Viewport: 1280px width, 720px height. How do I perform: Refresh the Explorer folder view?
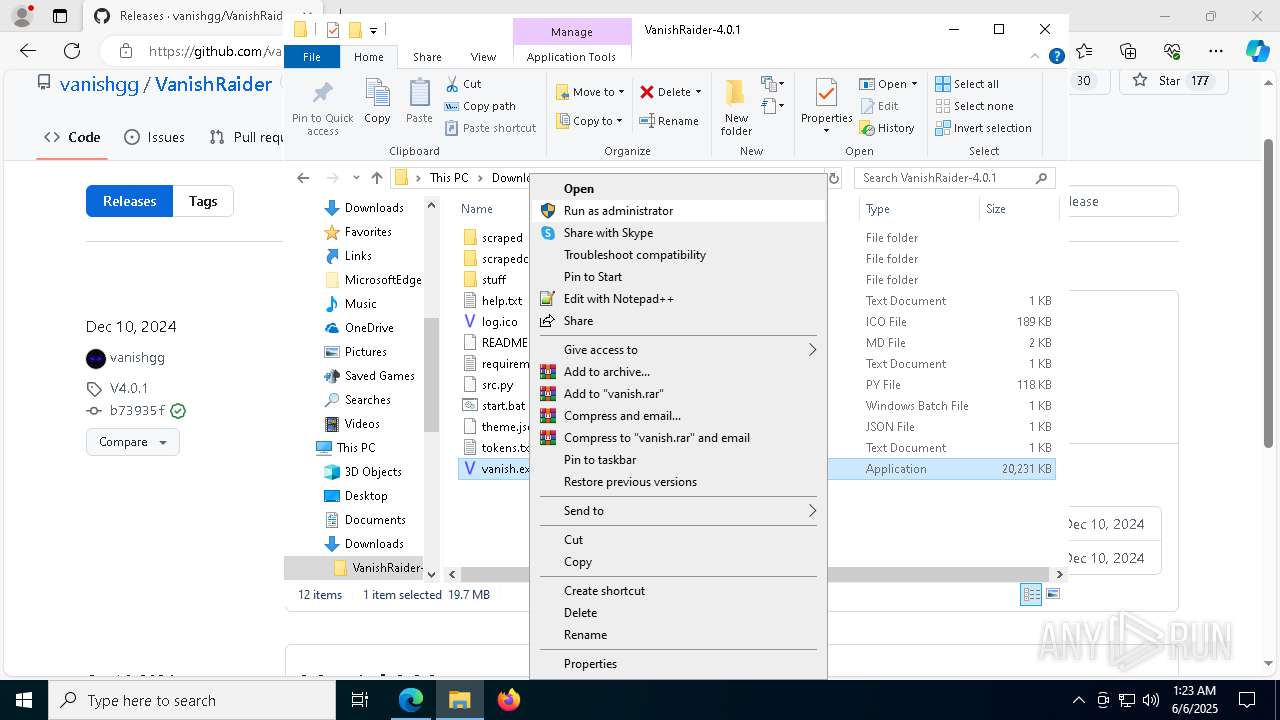(x=833, y=178)
